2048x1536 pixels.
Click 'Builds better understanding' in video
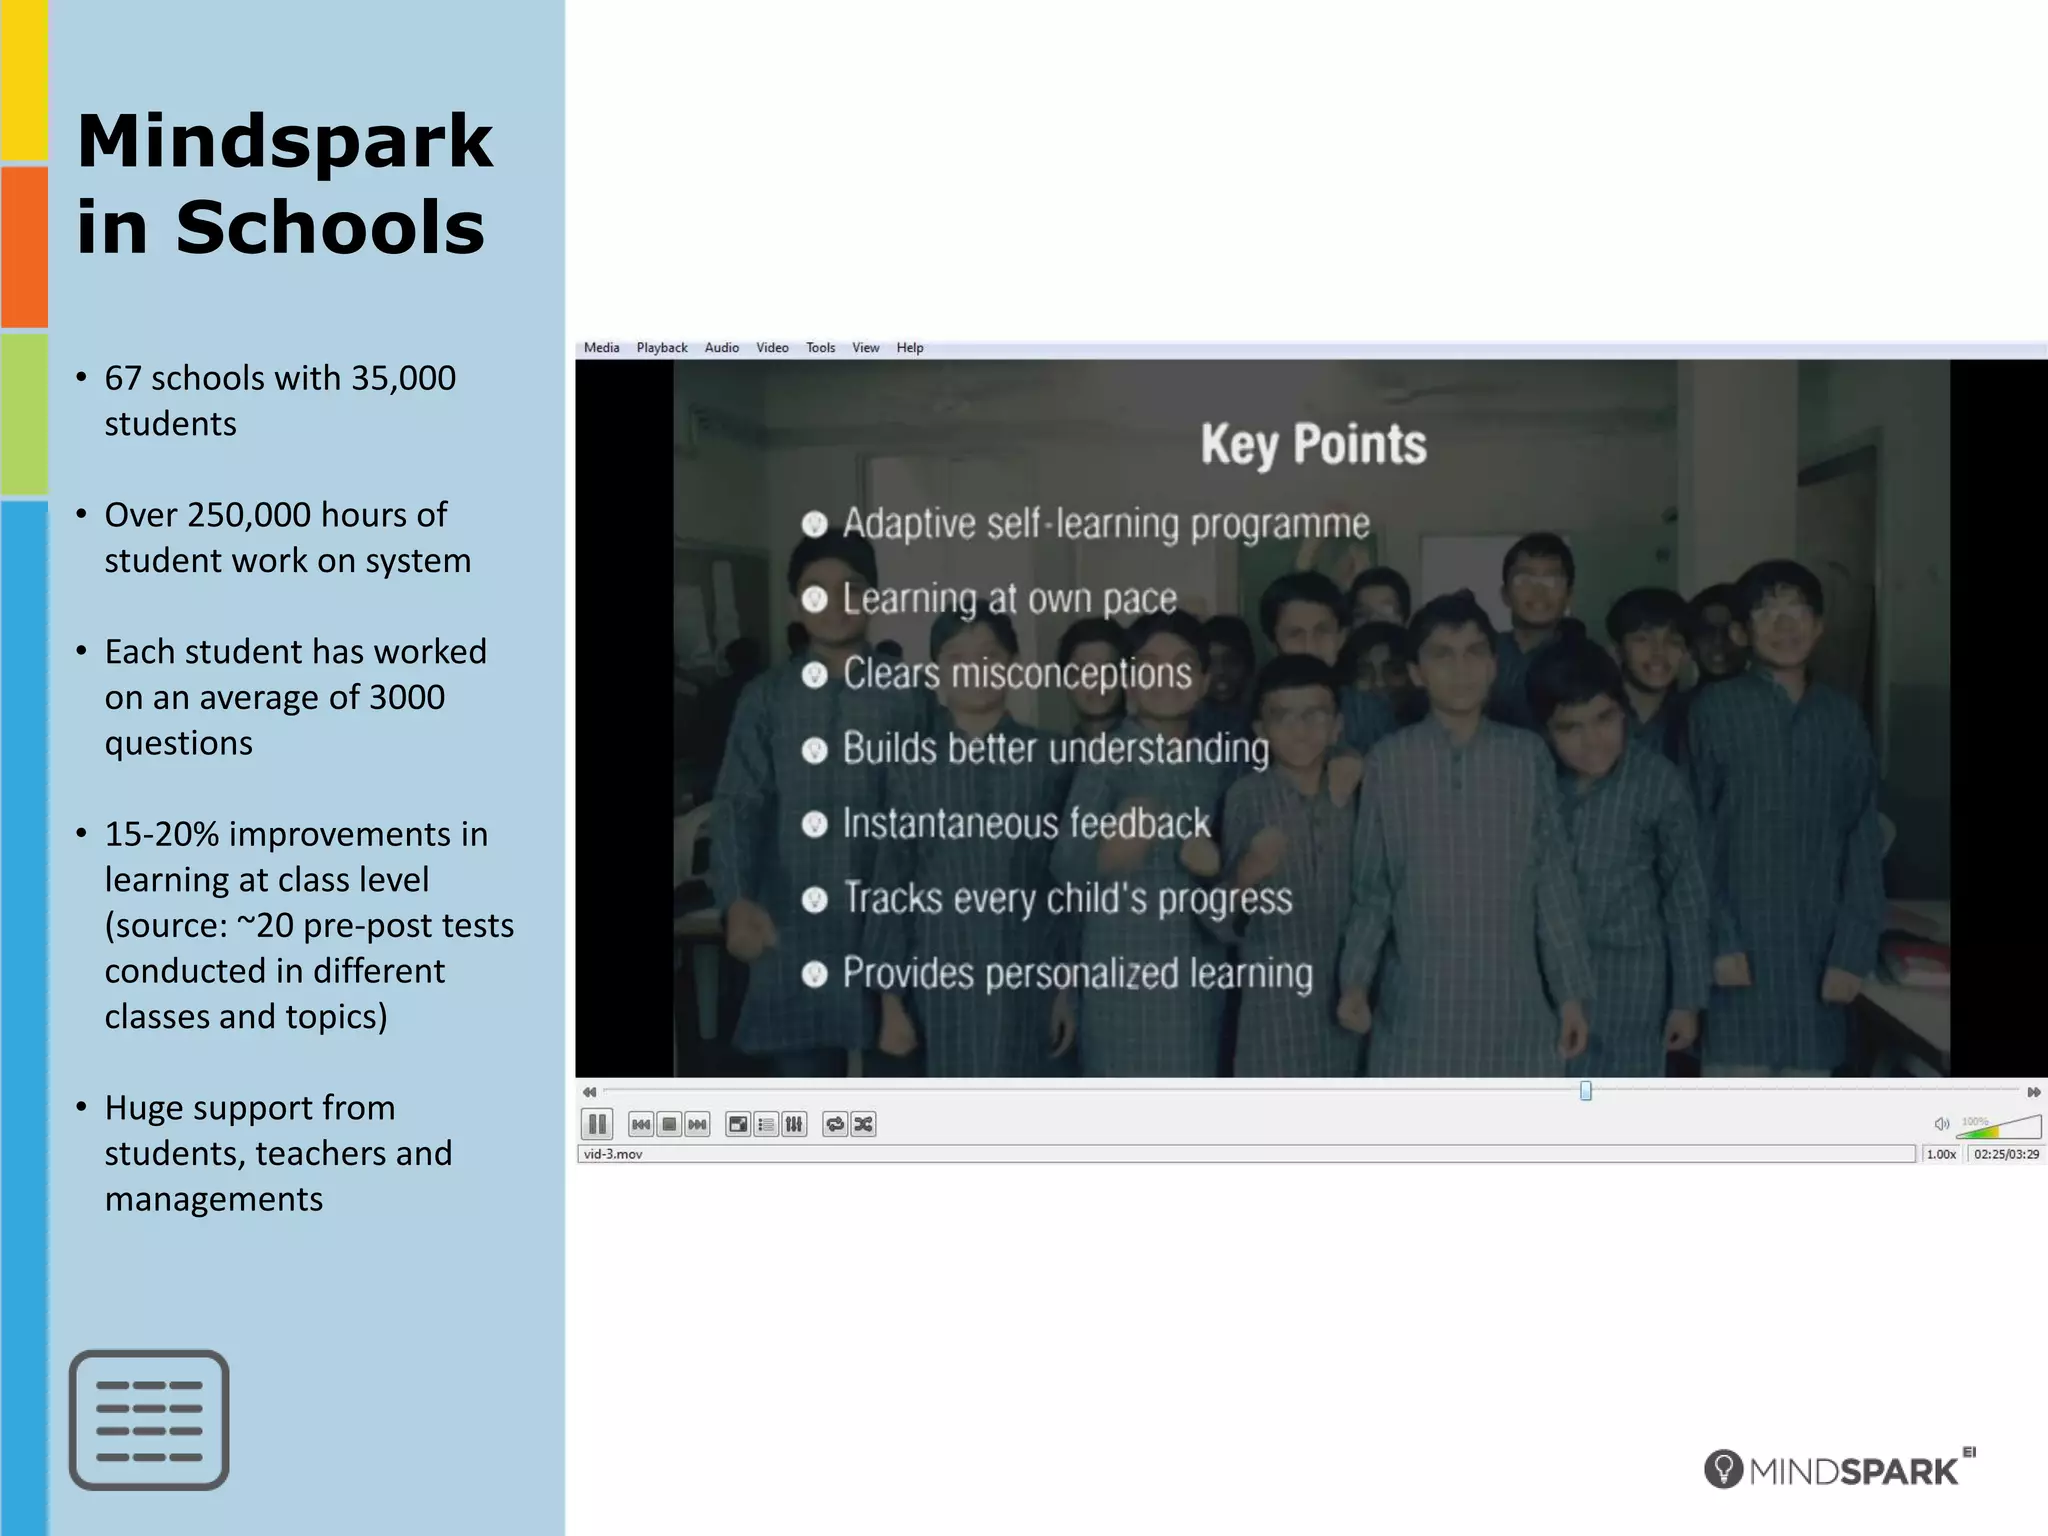[1056, 749]
